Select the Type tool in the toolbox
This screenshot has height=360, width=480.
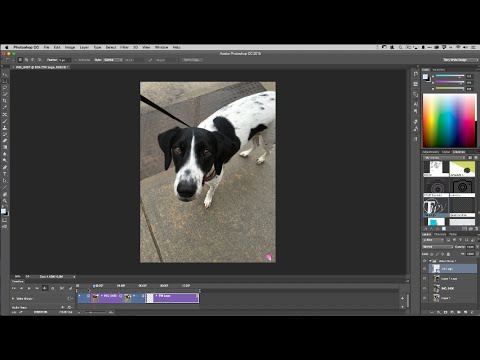(x=5, y=174)
